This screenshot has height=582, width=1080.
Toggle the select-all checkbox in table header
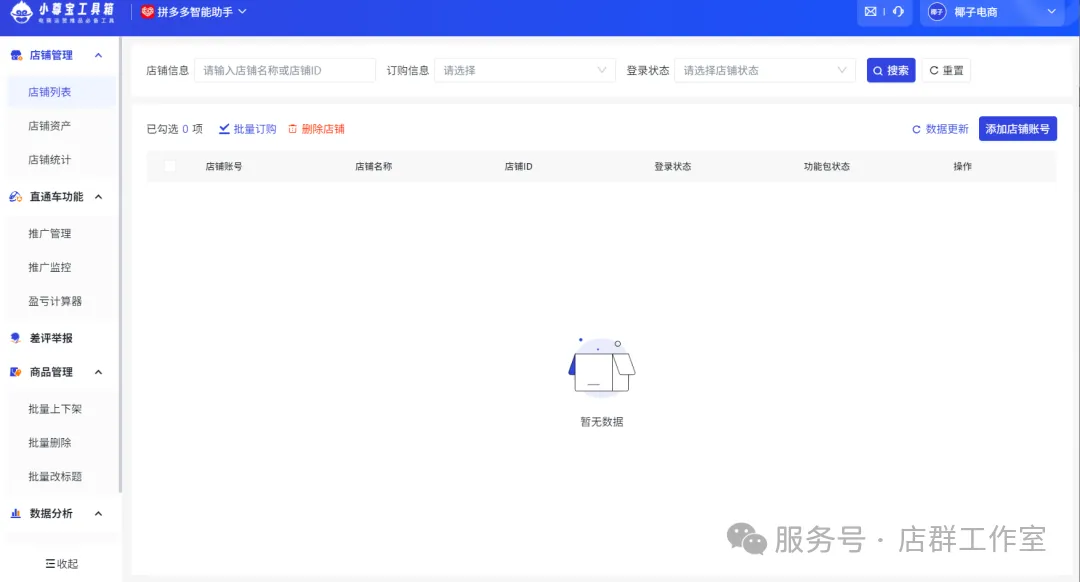point(170,166)
